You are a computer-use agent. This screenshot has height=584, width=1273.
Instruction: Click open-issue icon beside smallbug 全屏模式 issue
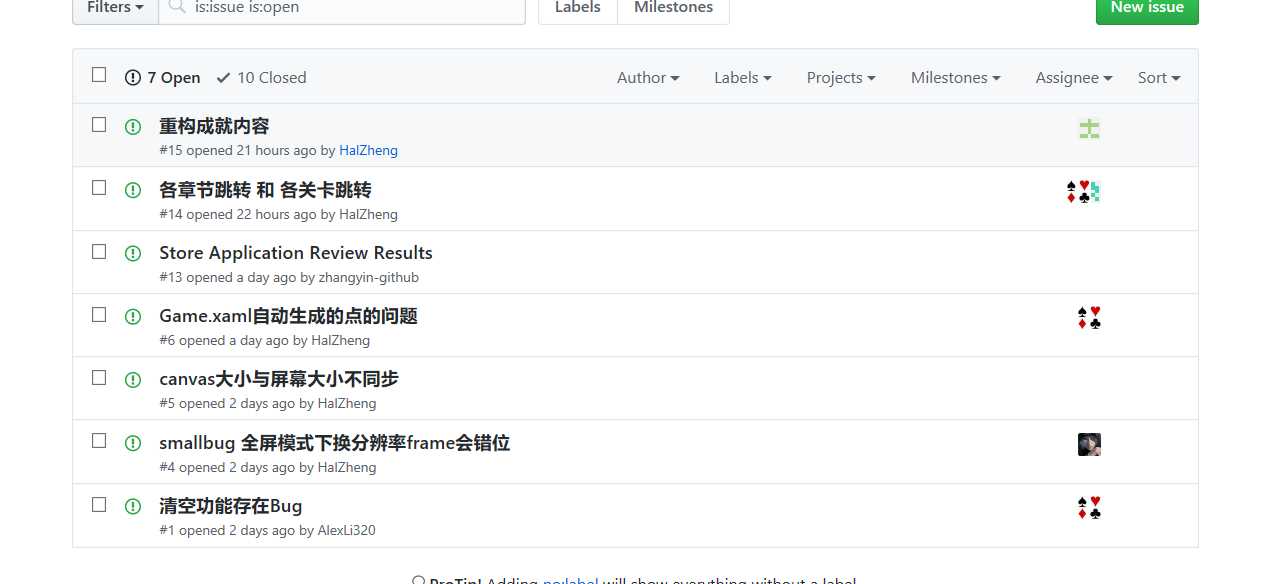click(x=133, y=443)
